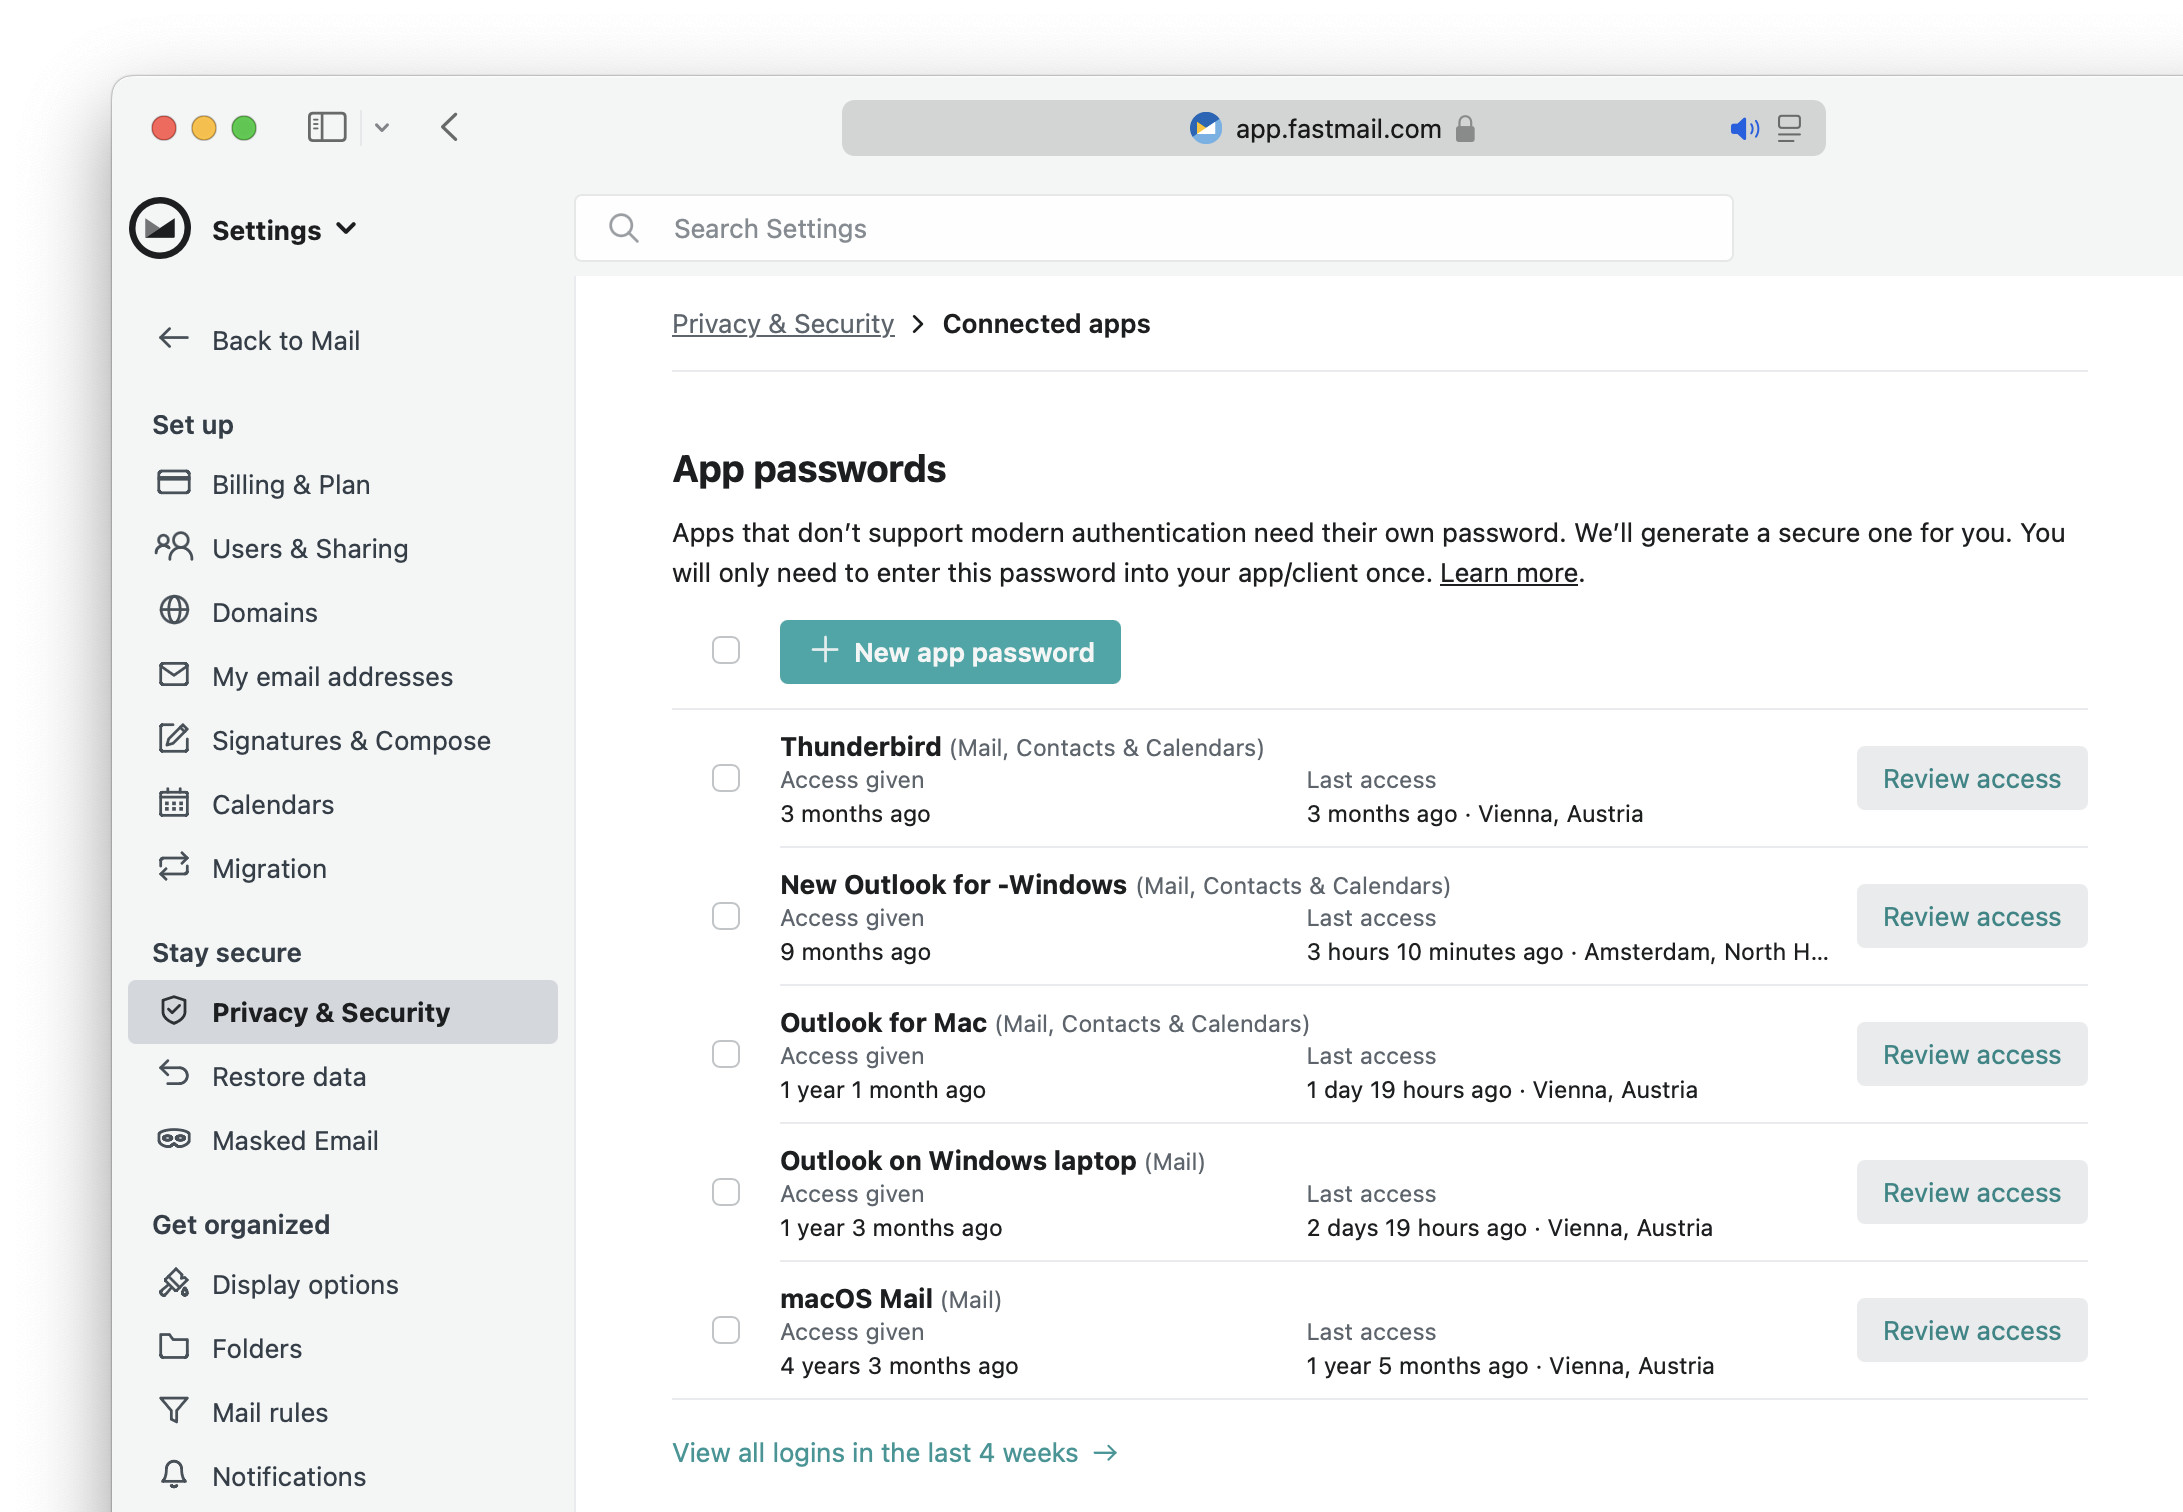Image resolution: width=2183 pixels, height=1512 pixels.
Task: Open Users & Sharing people icon
Action: (x=174, y=546)
